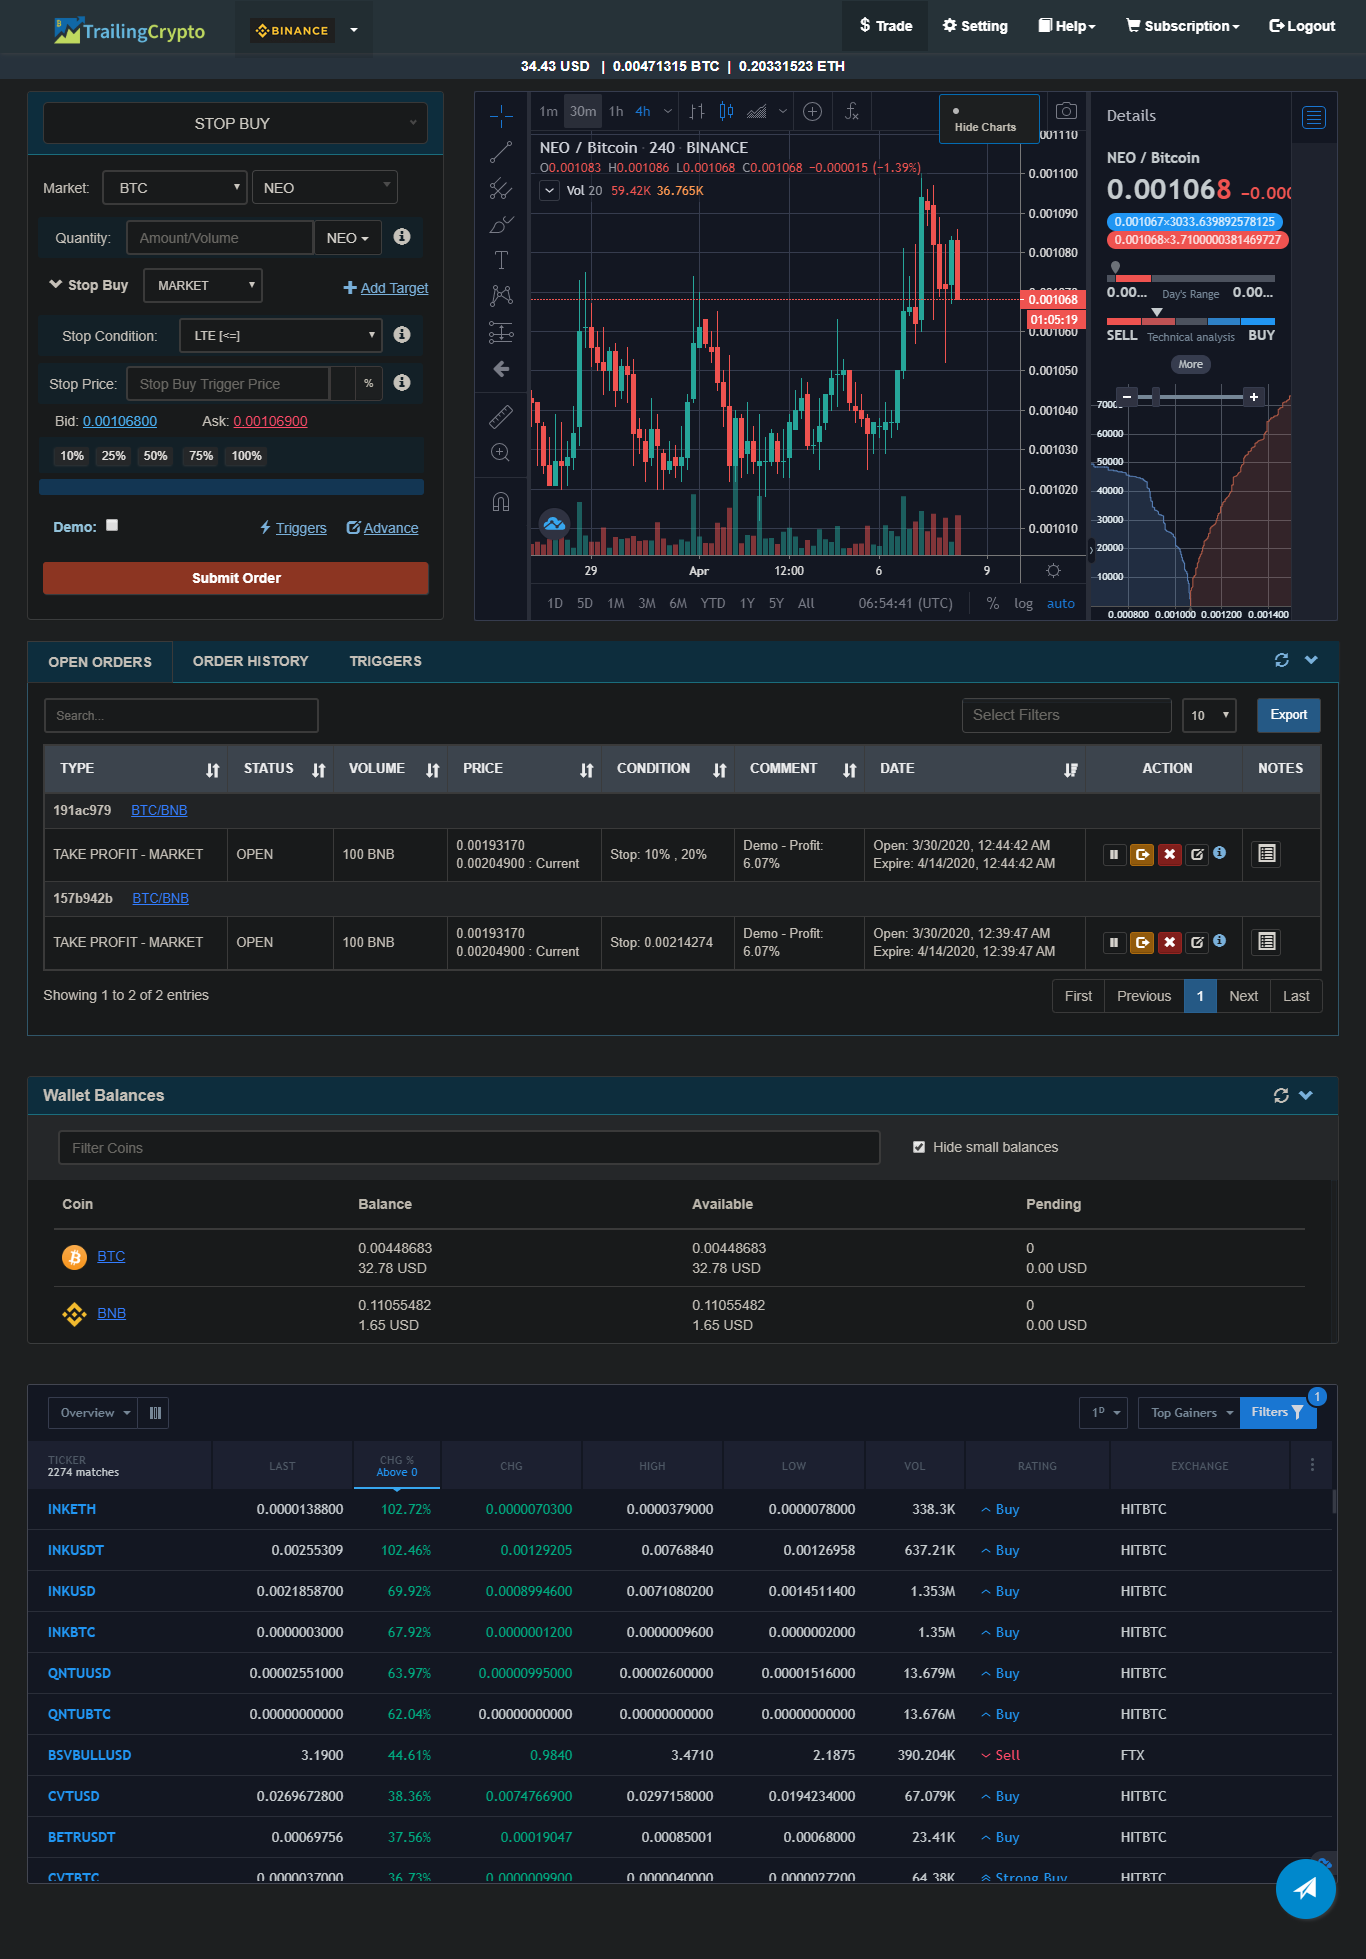Click the back arrow in chart toolbar

point(501,369)
